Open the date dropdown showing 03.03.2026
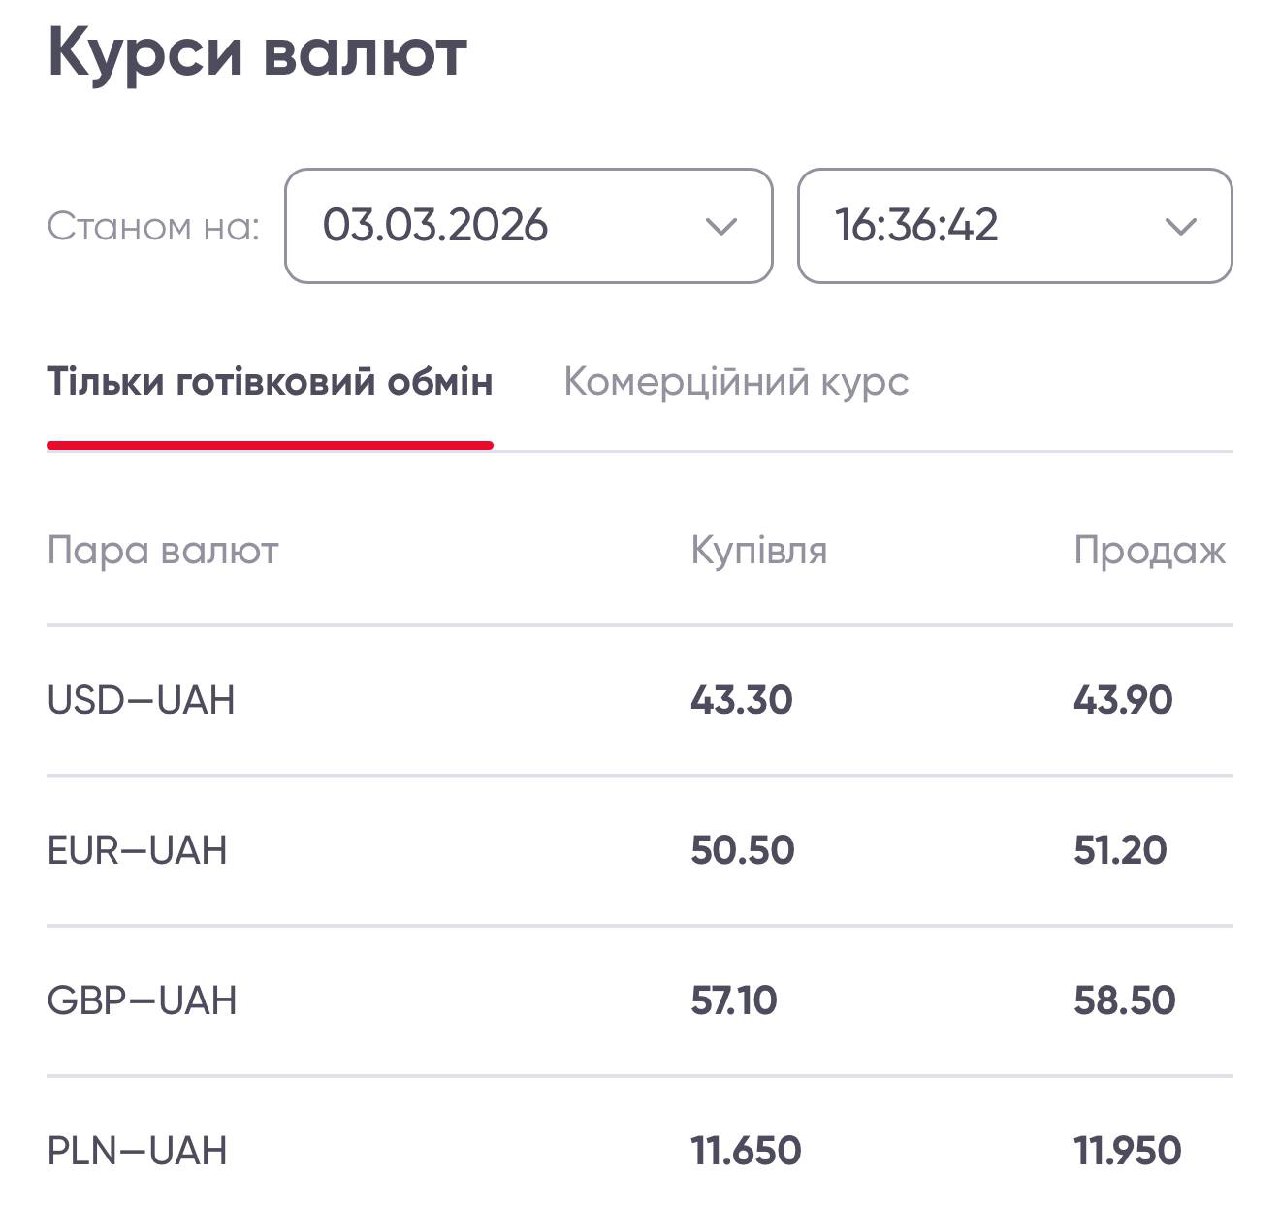The width and height of the screenshot is (1280, 1206). point(527,226)
